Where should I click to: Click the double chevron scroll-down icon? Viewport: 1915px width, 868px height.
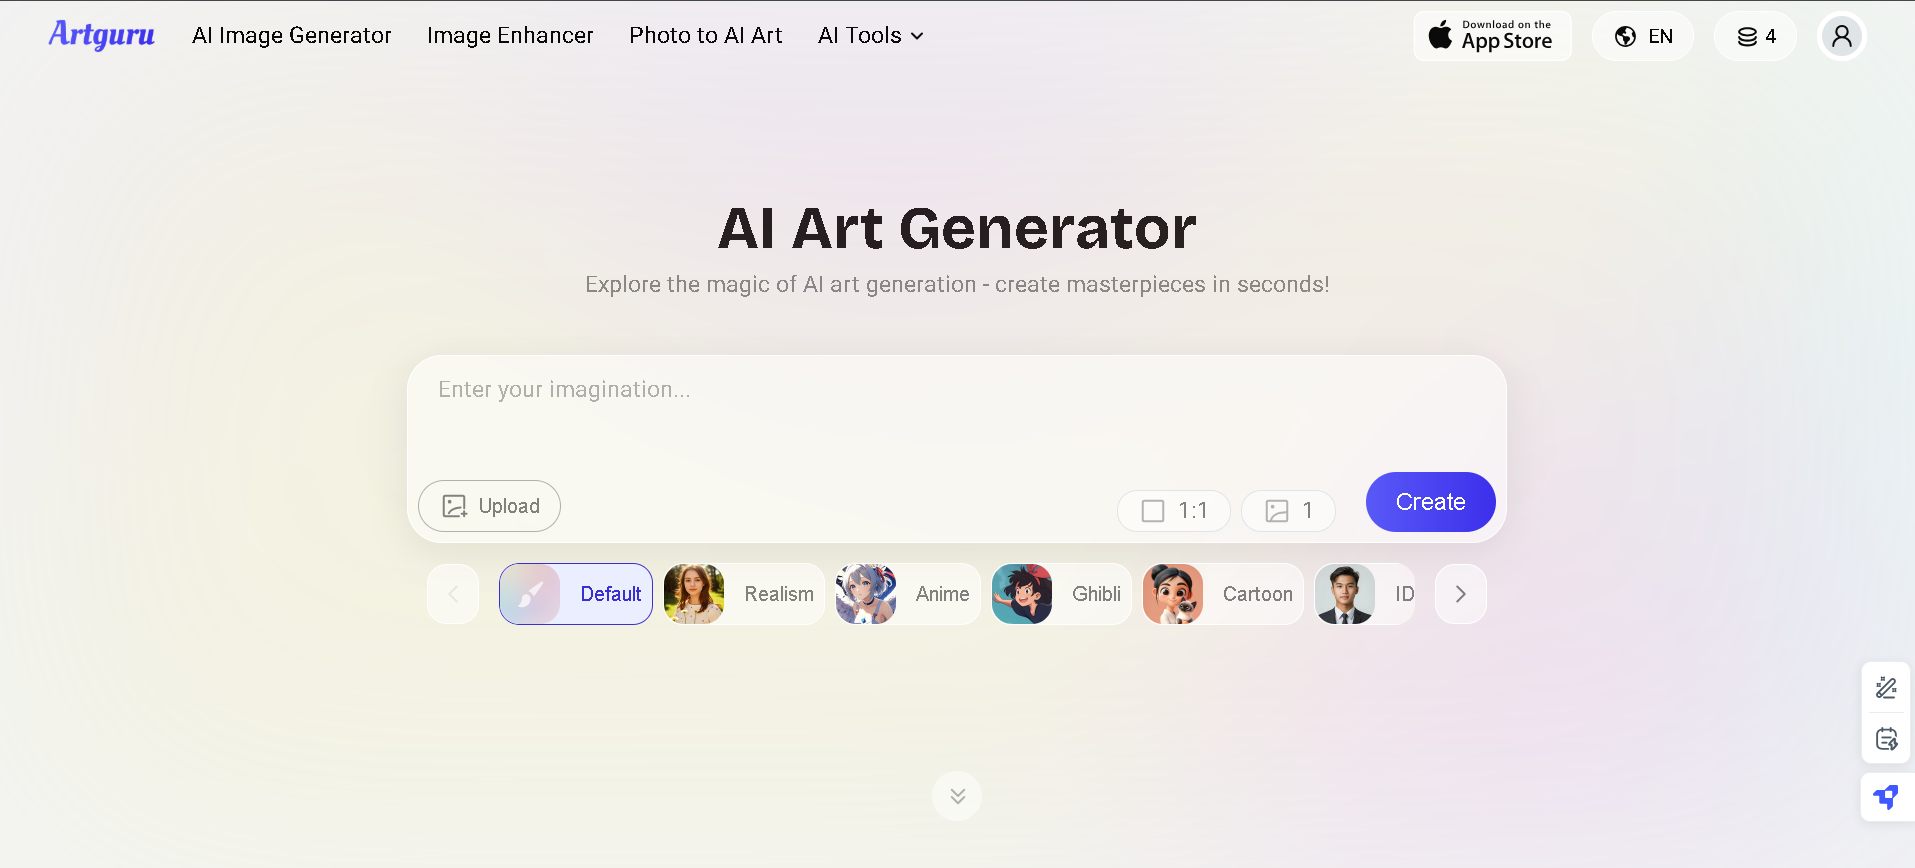coord(957,796)
